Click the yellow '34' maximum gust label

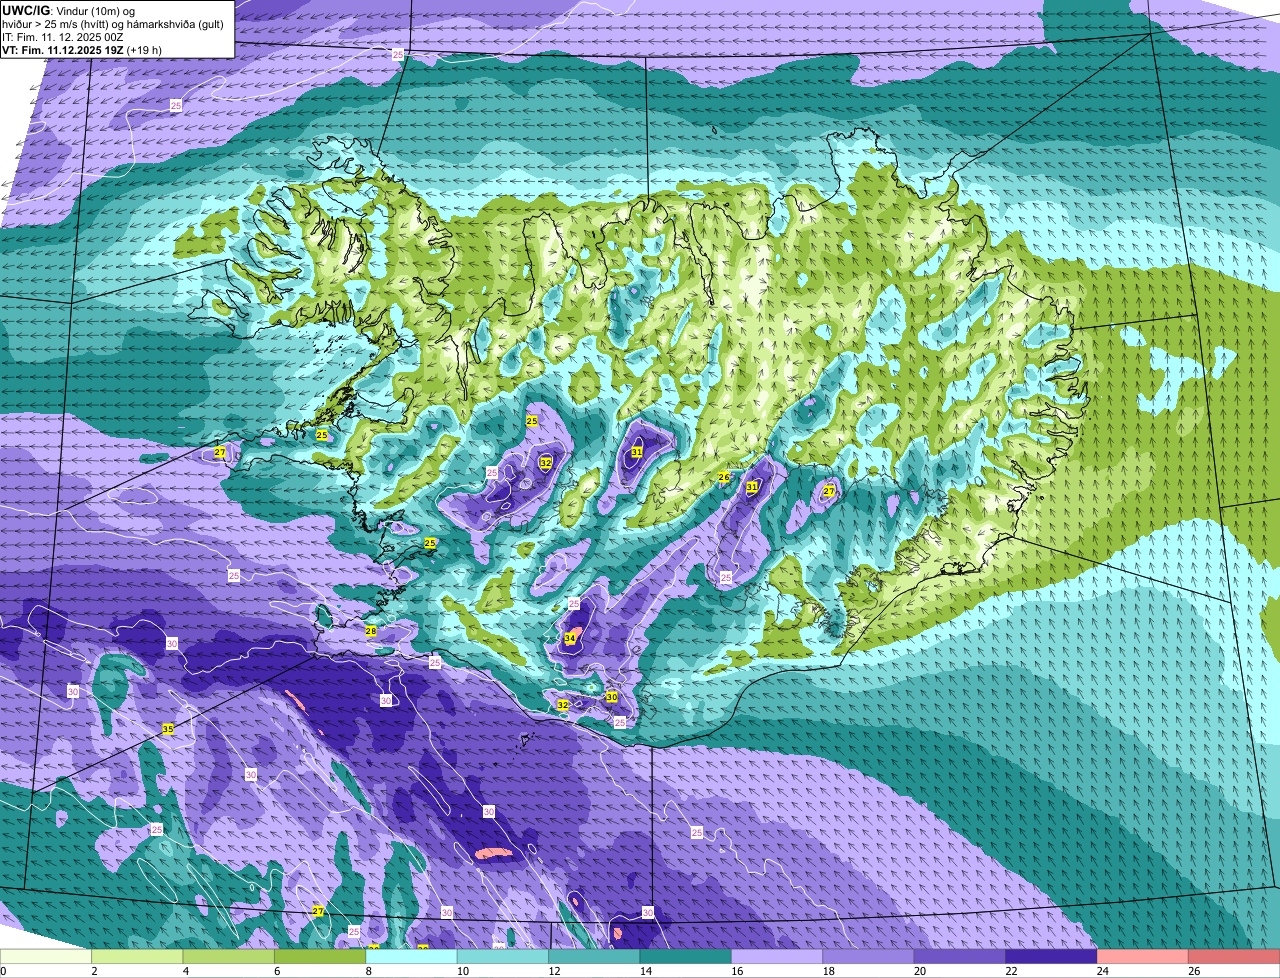coord(570,638)
